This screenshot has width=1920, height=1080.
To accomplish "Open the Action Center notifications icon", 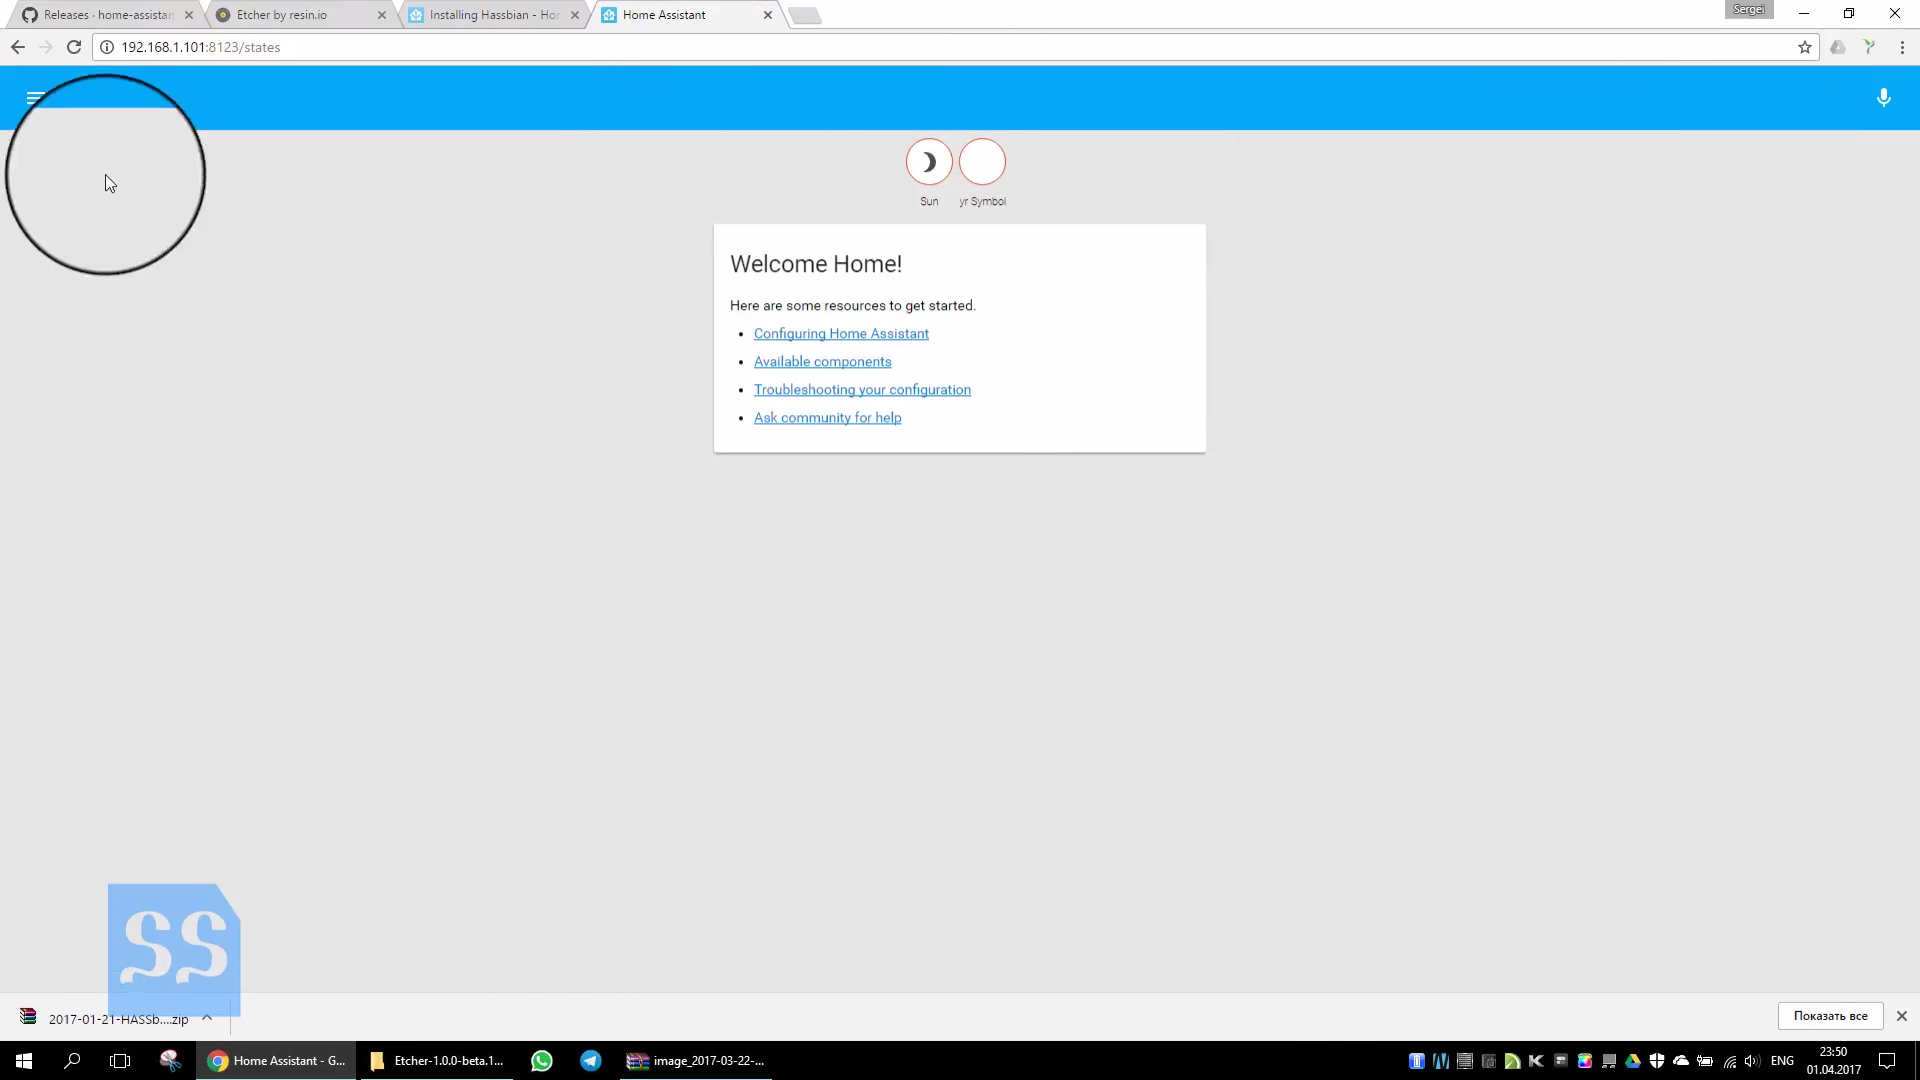I will point(1887,1061).
